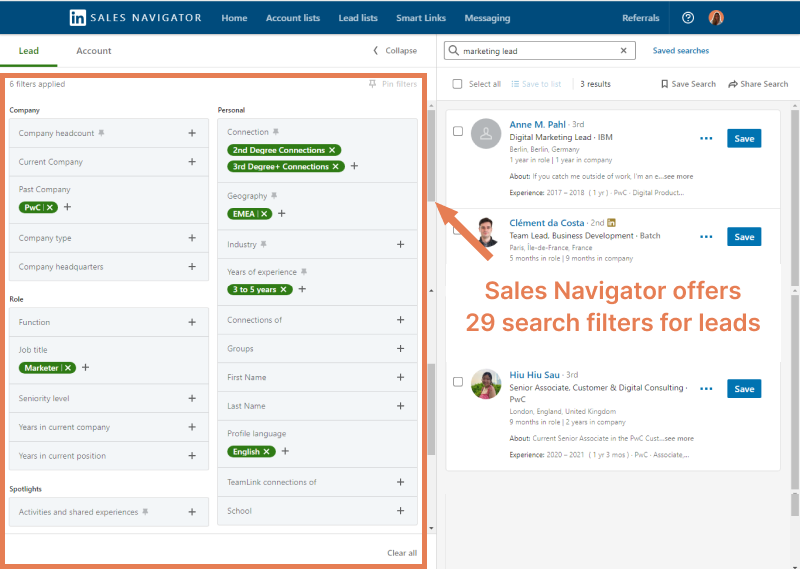Go to Home in navigation
The image size is (800, 569).
(x=234, y=18)
